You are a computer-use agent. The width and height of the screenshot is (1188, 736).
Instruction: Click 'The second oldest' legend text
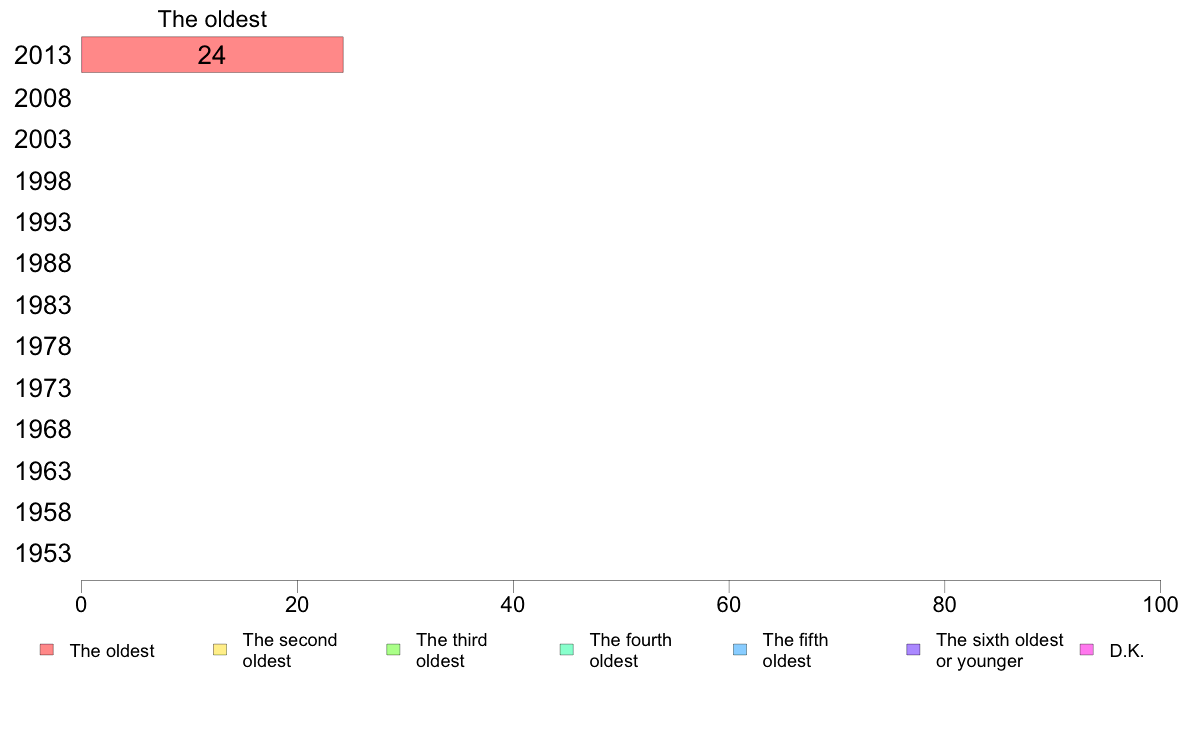coord(289,650)
